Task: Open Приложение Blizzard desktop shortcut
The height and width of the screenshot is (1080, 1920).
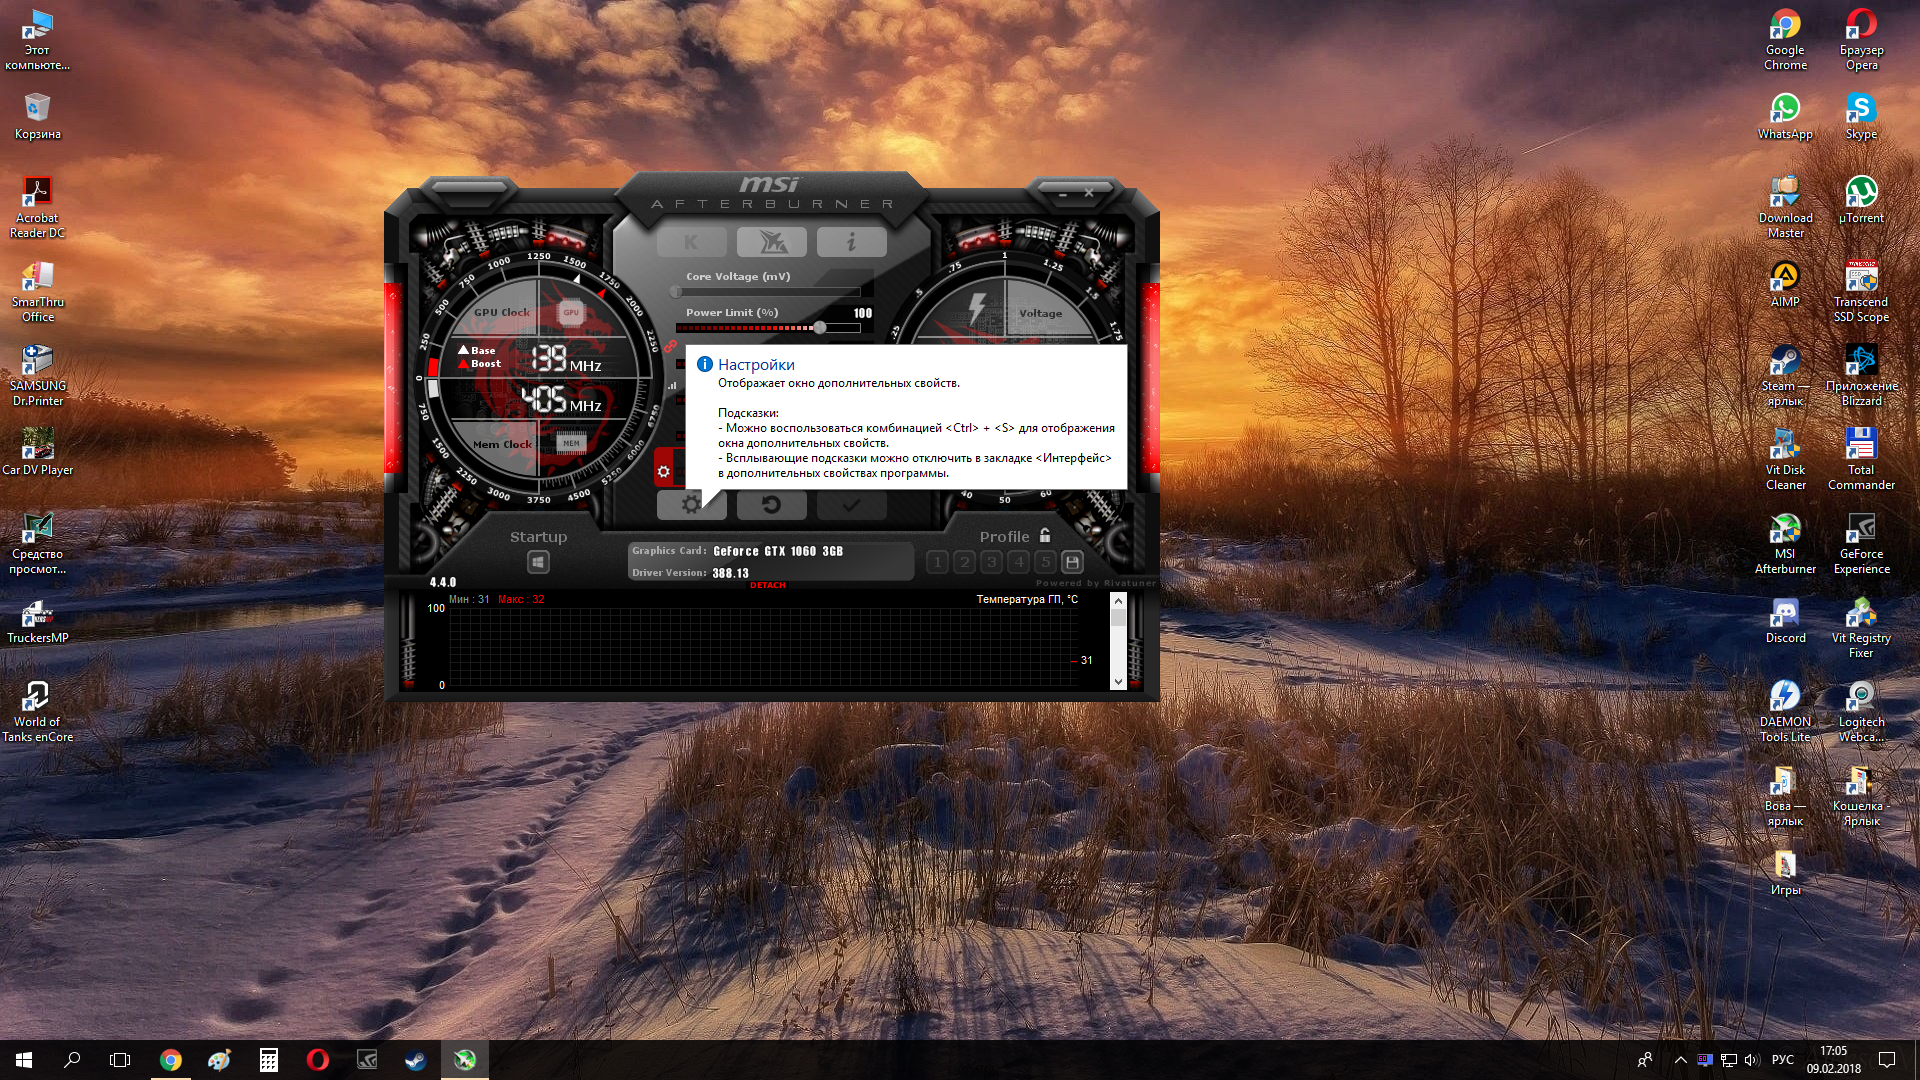Action: 1861,375
